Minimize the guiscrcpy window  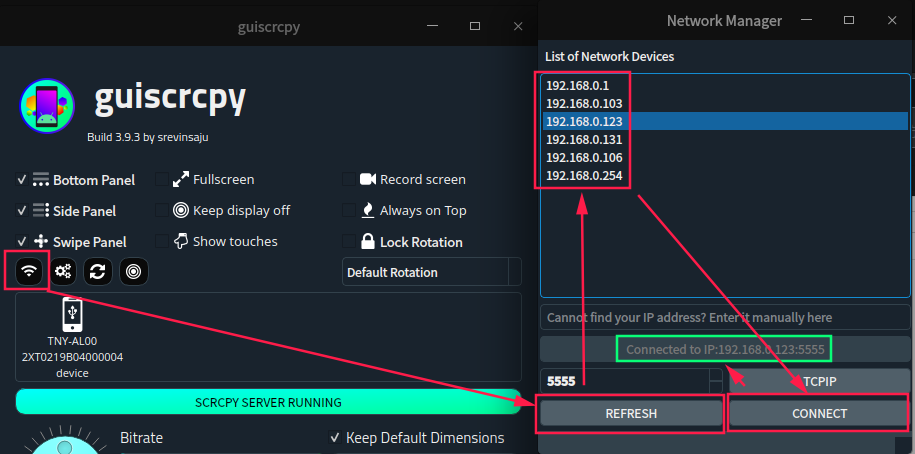point(432,26)
